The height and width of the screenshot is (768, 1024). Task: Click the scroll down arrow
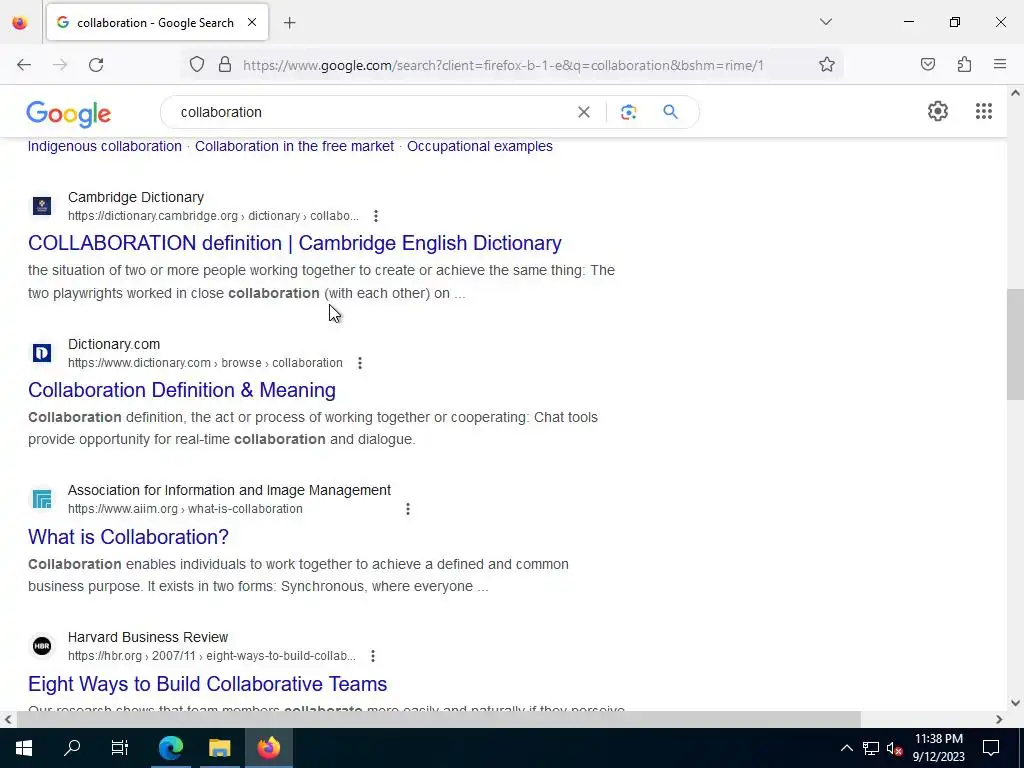tap(1015, 703)
